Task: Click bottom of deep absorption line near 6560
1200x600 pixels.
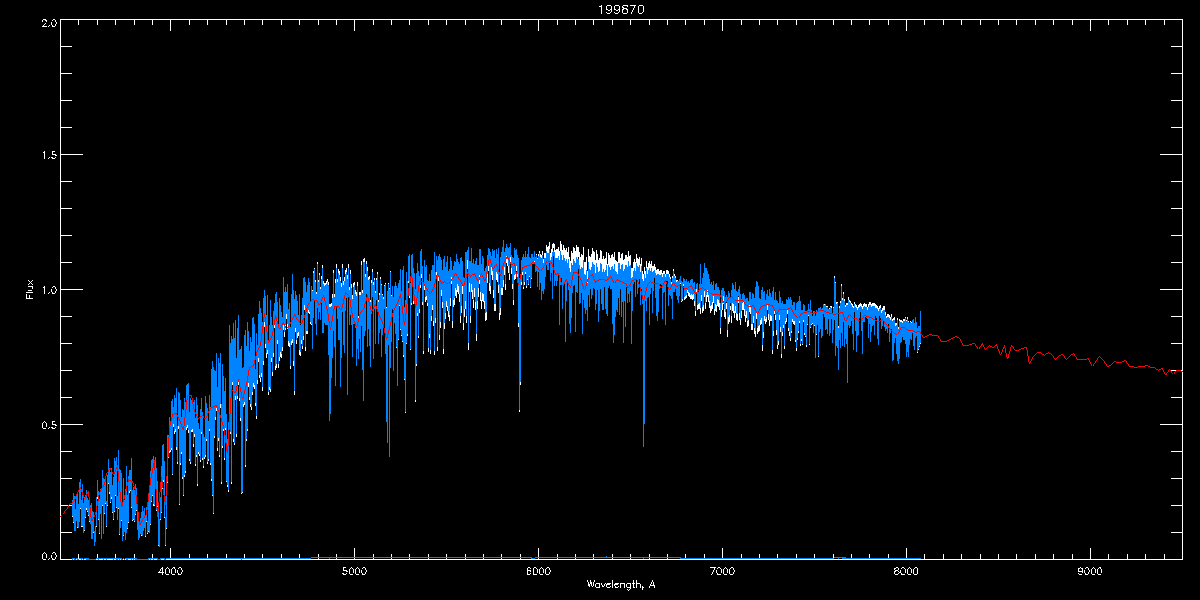Action: click(x=643, y=444)
